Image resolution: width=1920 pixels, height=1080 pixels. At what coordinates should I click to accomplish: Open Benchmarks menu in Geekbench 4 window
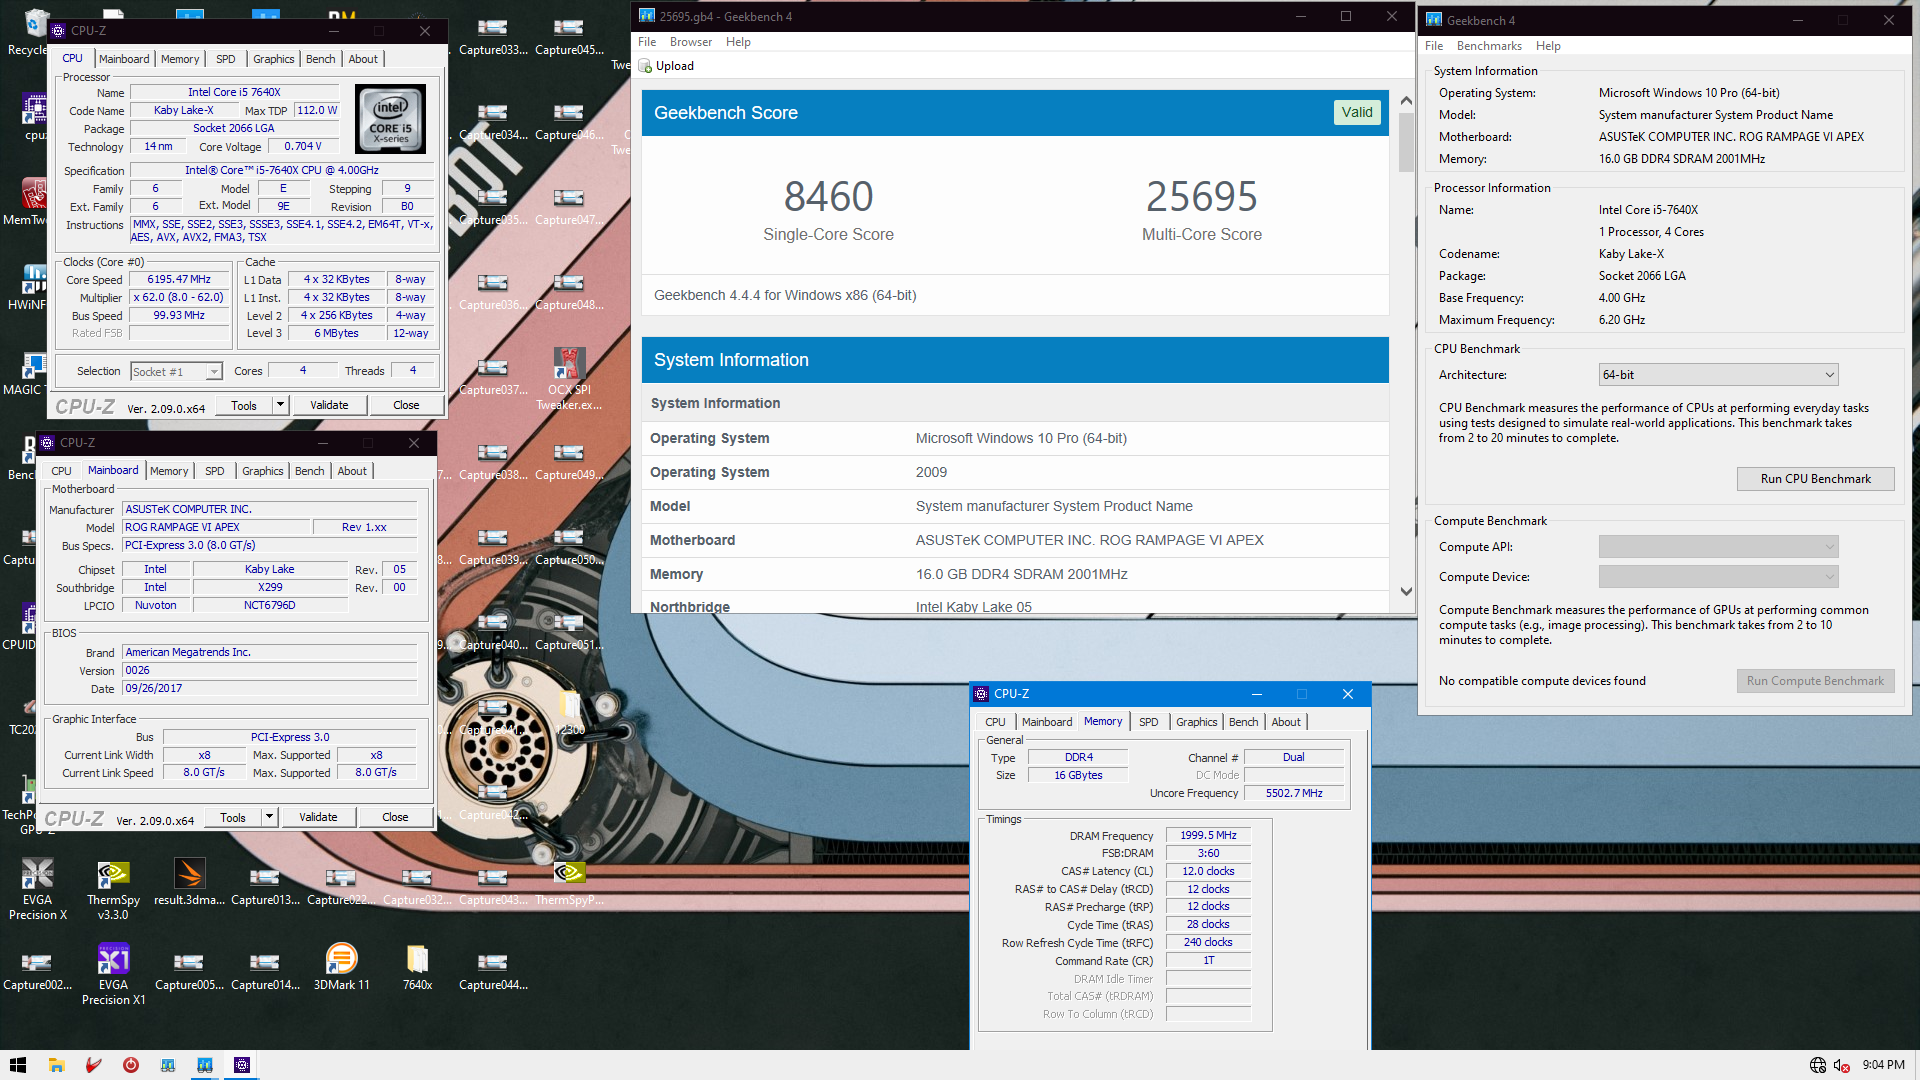point(1489,46)
